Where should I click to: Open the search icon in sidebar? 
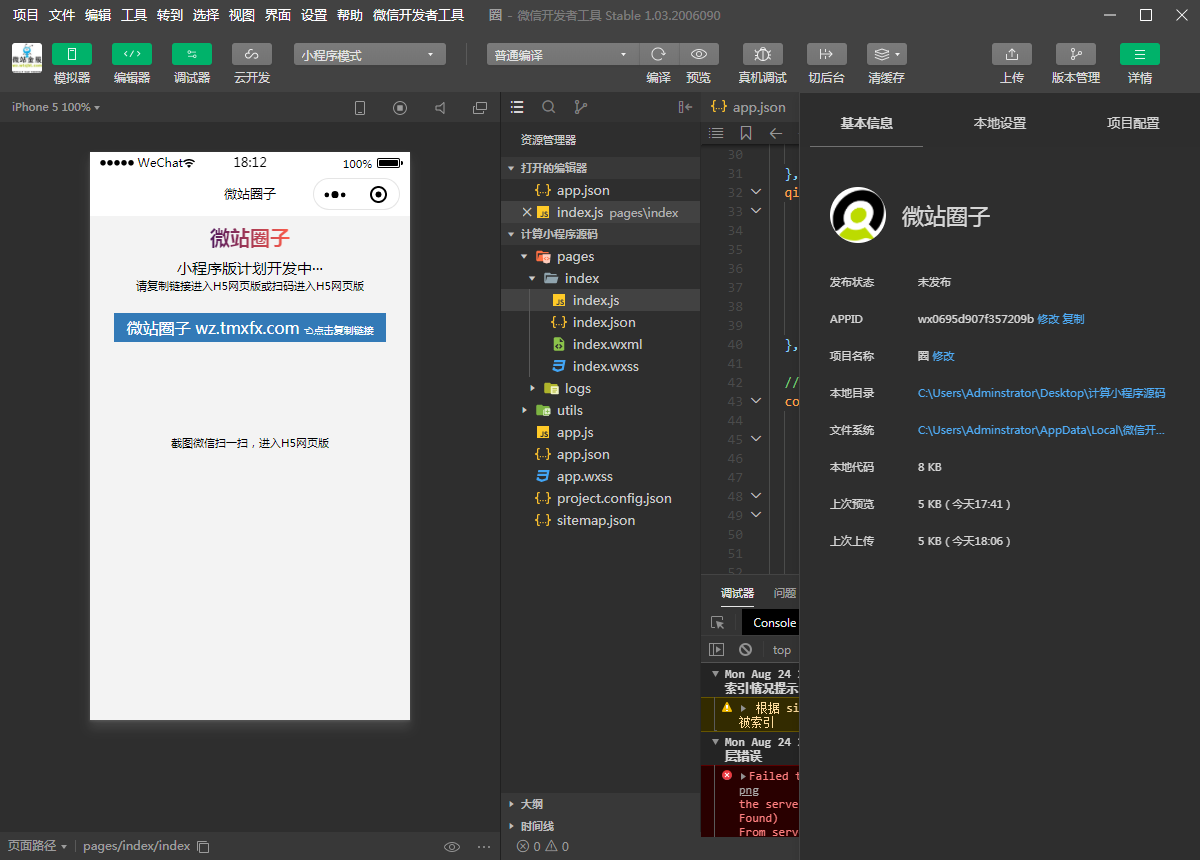point(549,107)
